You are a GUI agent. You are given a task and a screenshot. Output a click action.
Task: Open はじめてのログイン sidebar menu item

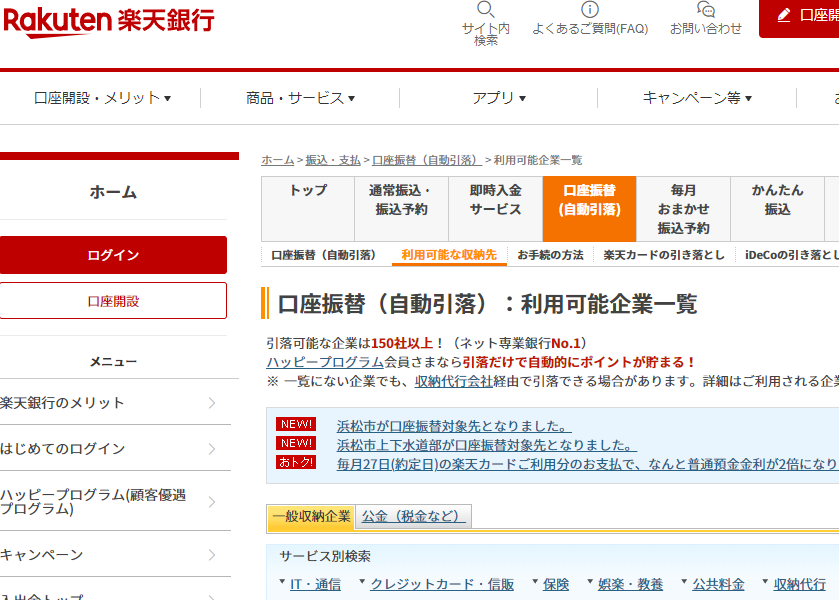(116, 449)
